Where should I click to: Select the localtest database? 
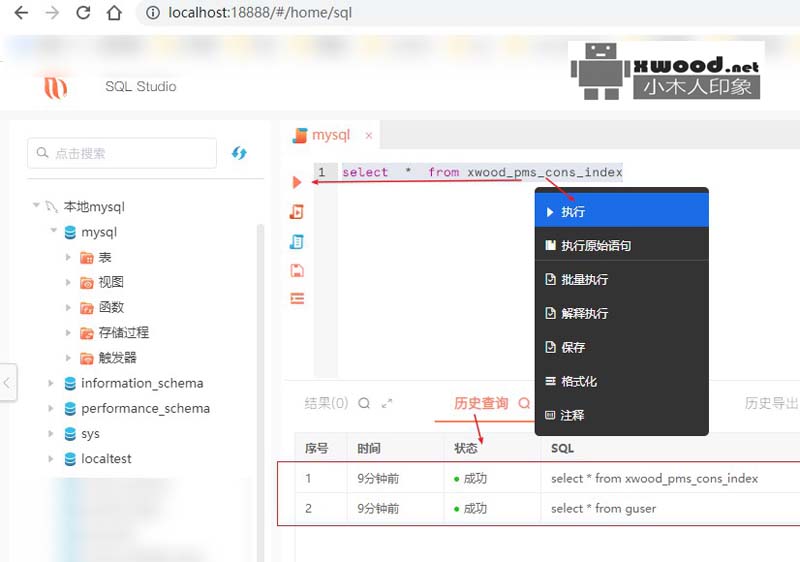(x=106, y=458)
